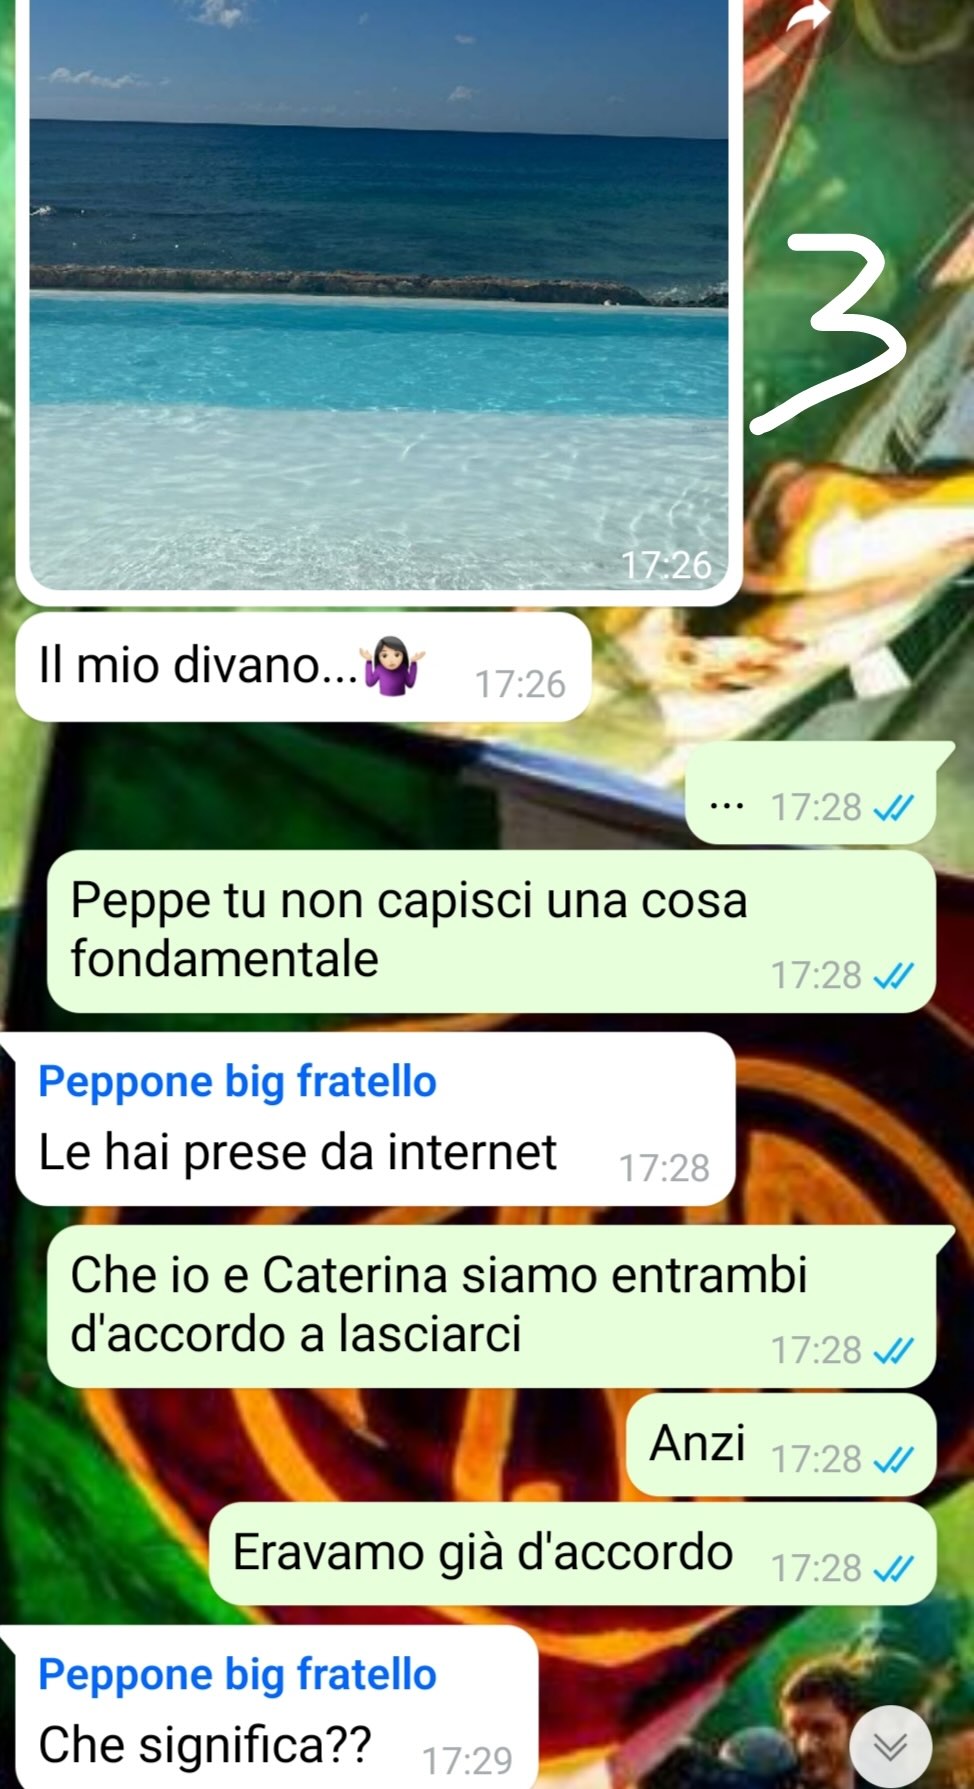Select the 'Le hai prese da internet' message
The height and width of the screenshot is (1789, 974).
[375, 1119]
